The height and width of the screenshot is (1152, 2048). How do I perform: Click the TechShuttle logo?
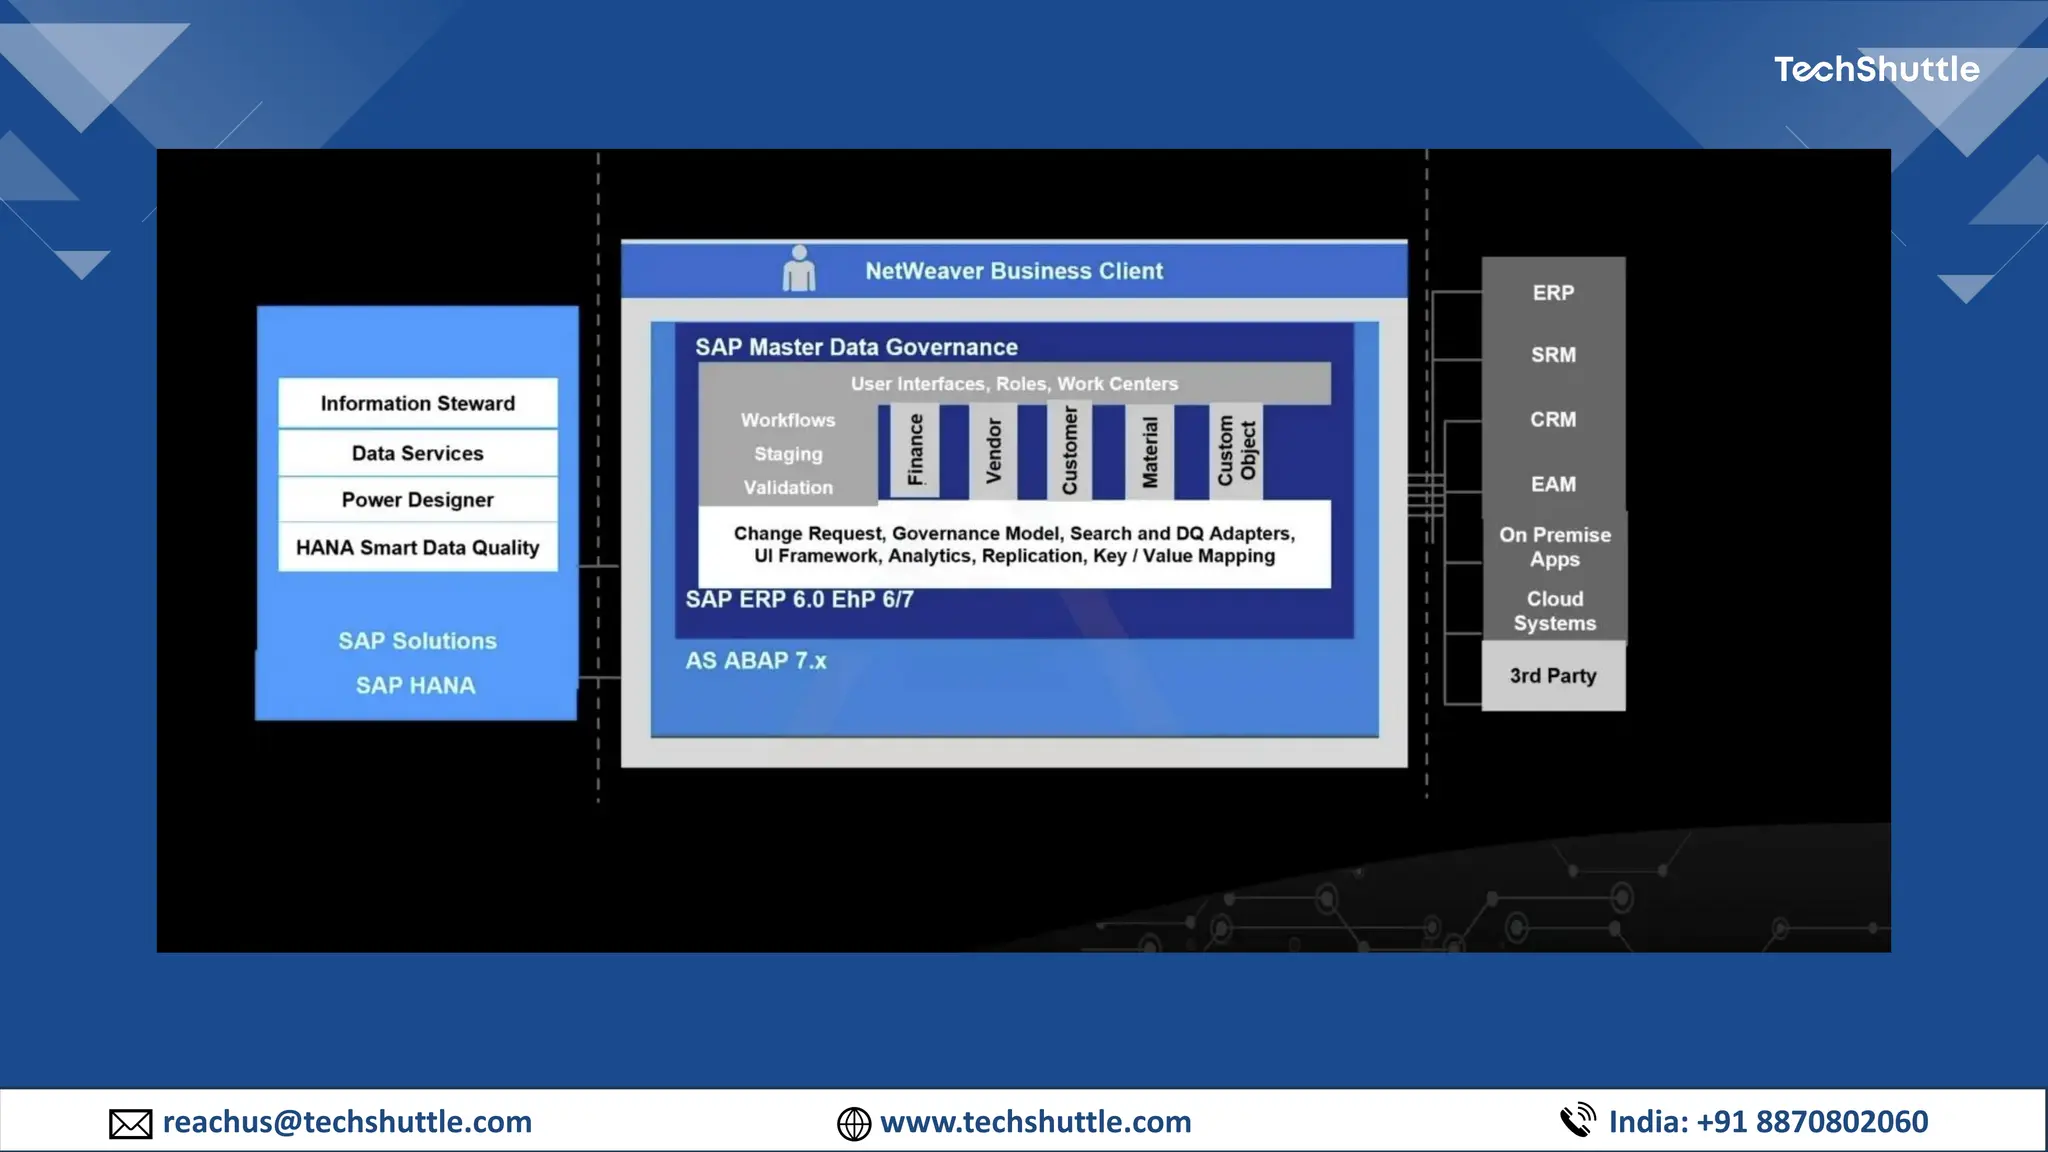tap(1876, 69)
